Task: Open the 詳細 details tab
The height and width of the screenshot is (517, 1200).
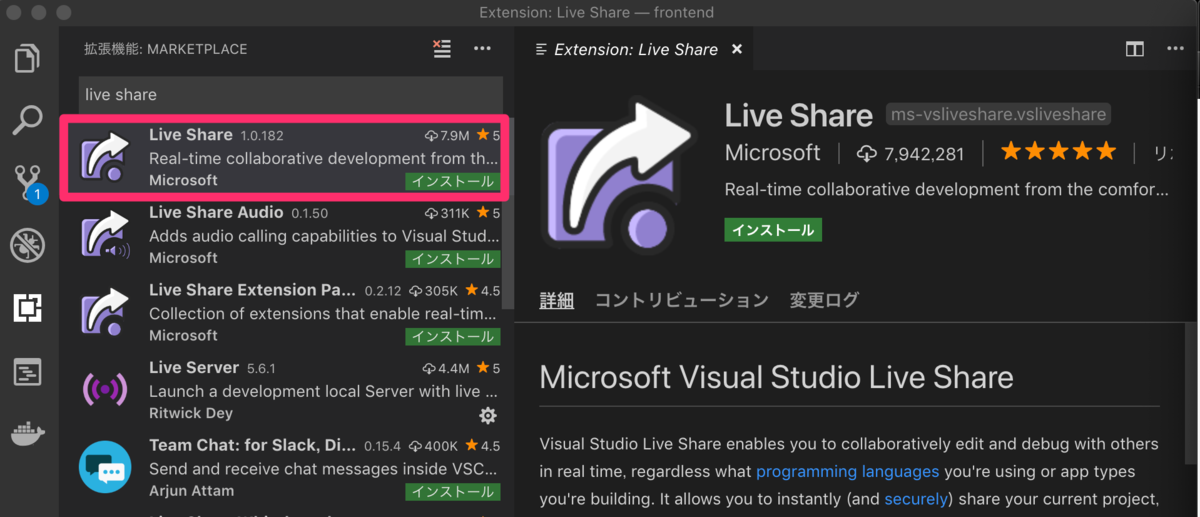Action: coord(557,300)
